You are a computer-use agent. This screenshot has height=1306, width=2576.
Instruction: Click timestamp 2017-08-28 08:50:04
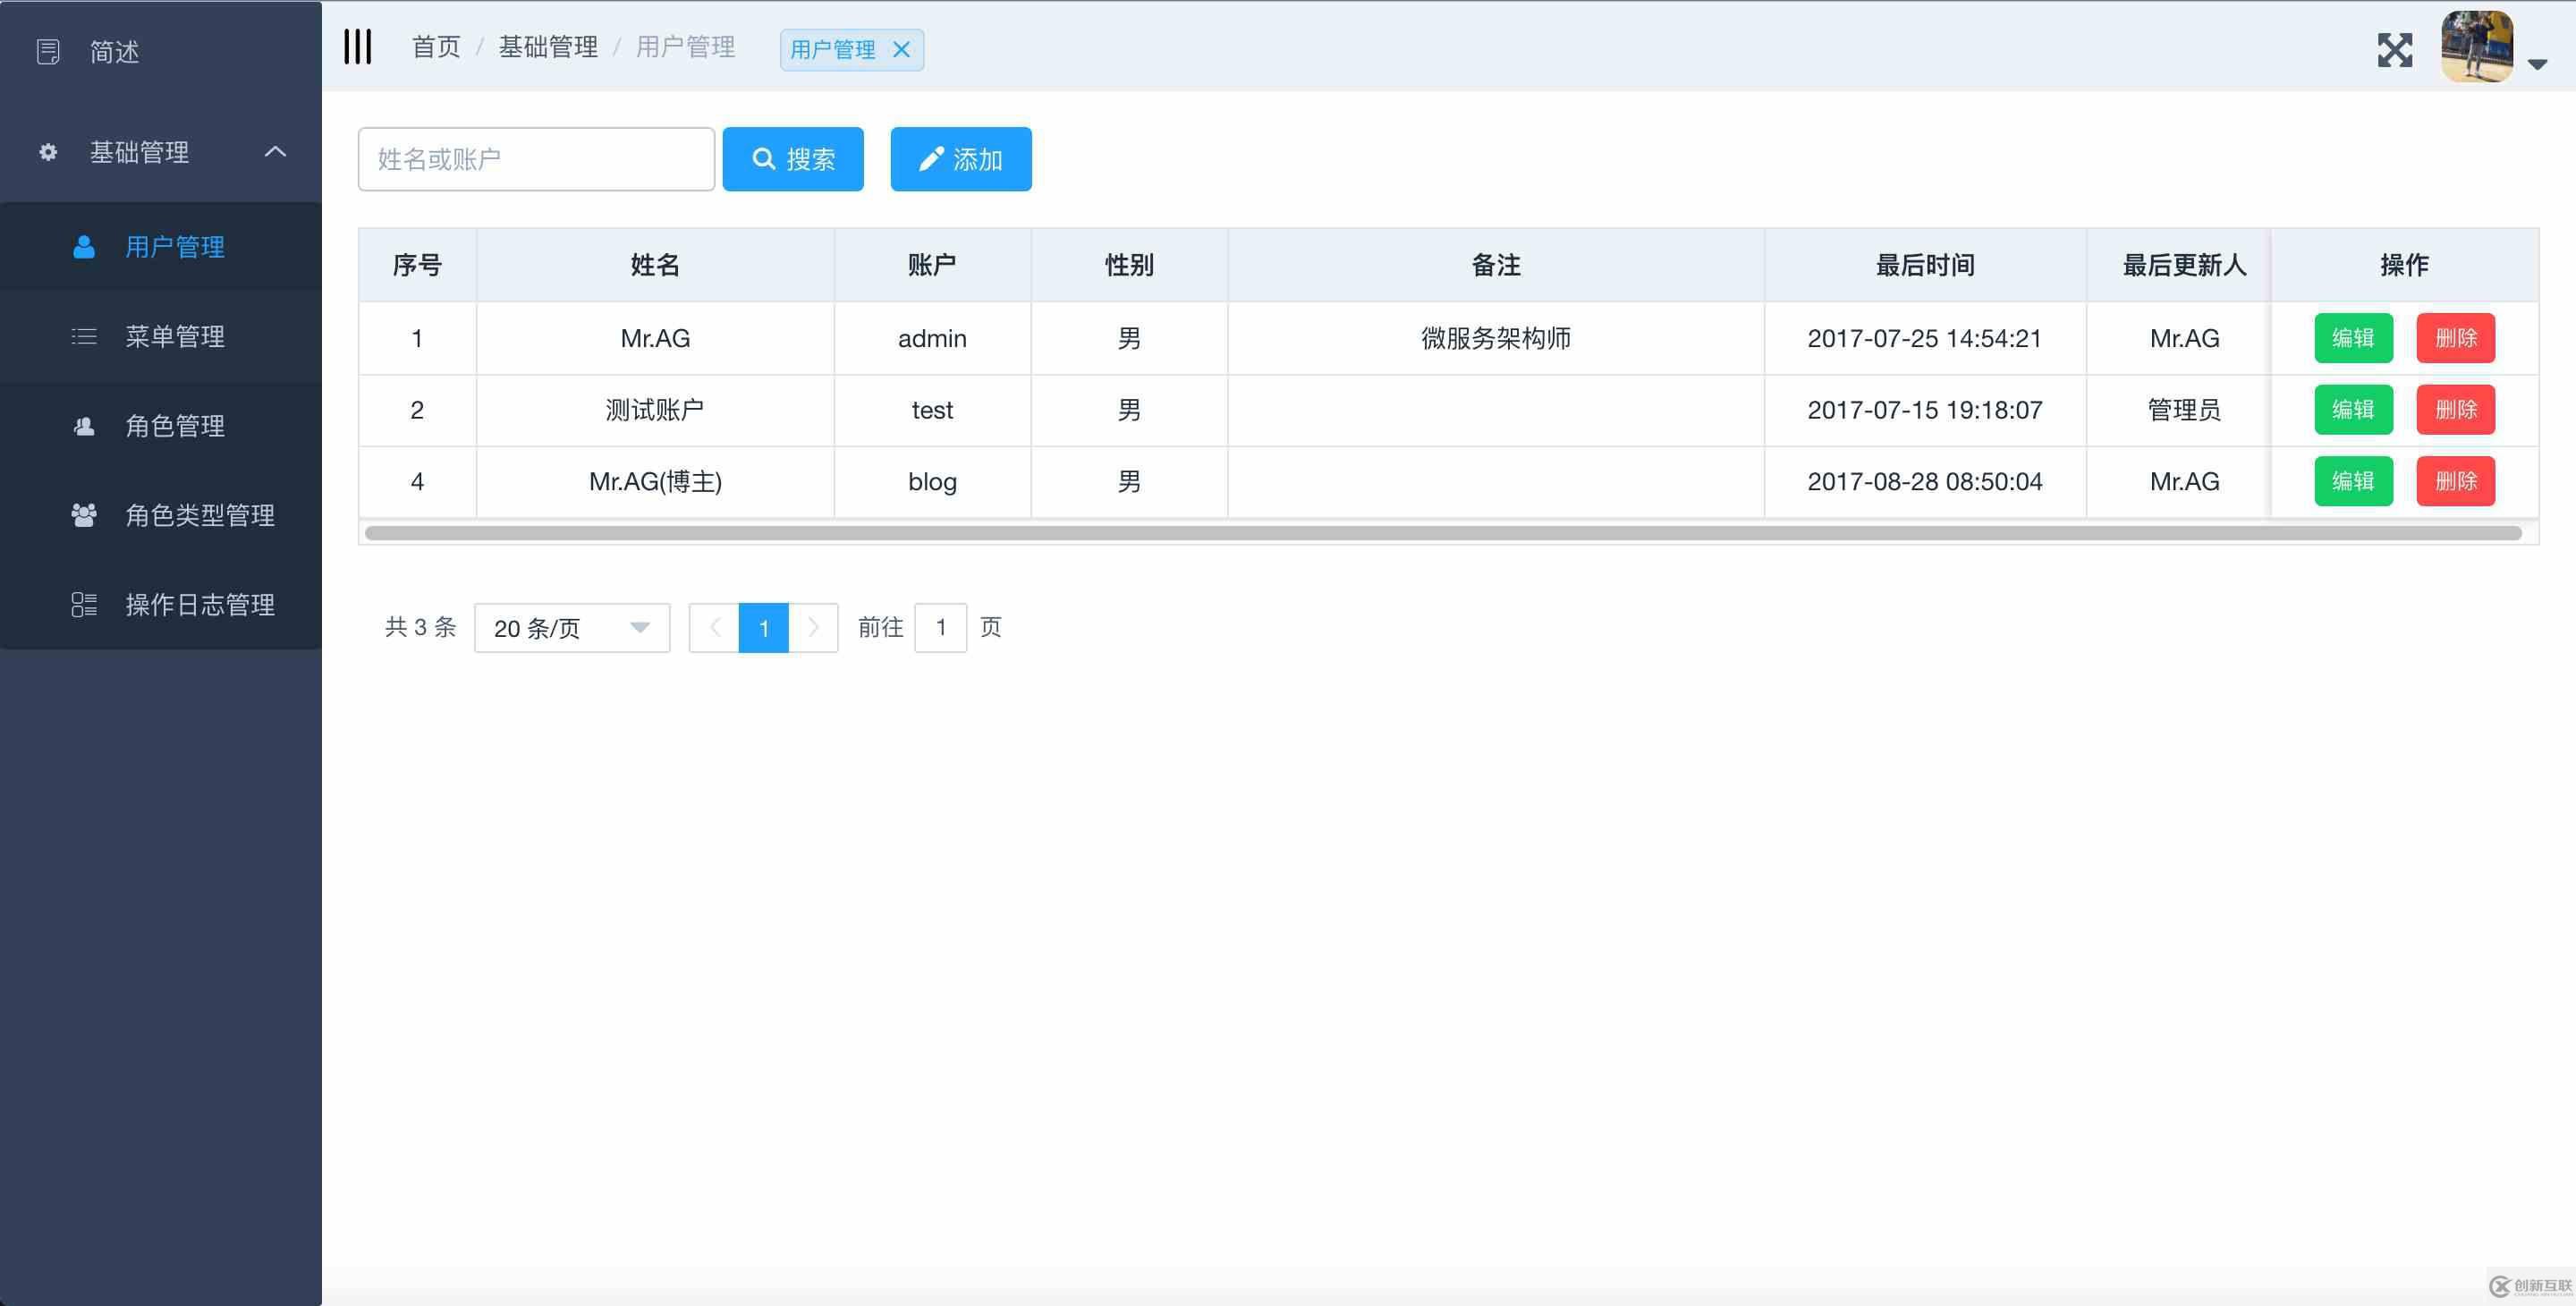[x=1925, y=481]
